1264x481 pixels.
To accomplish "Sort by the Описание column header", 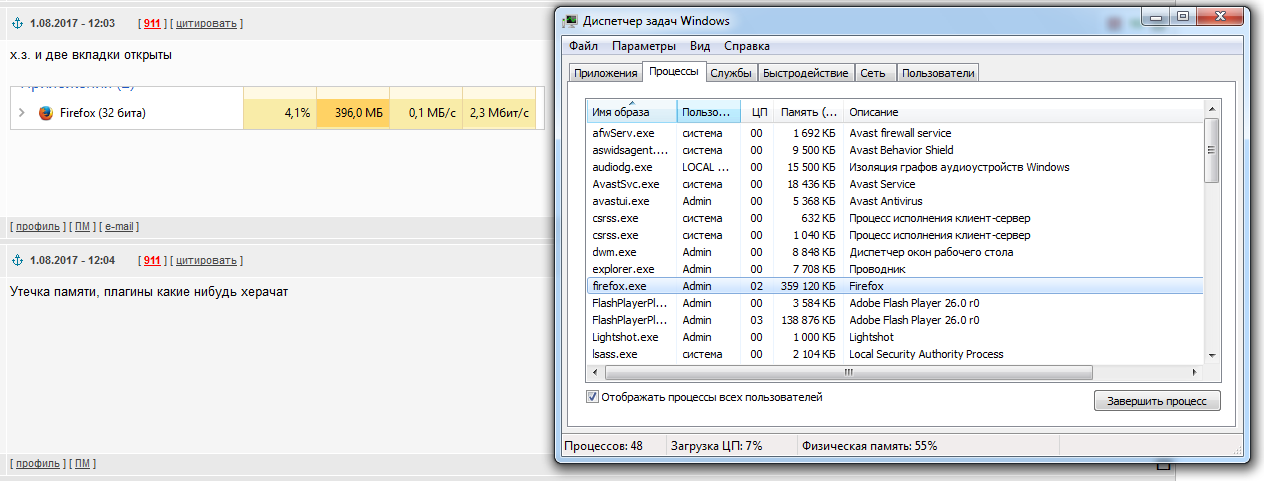I will [1023, 111].
